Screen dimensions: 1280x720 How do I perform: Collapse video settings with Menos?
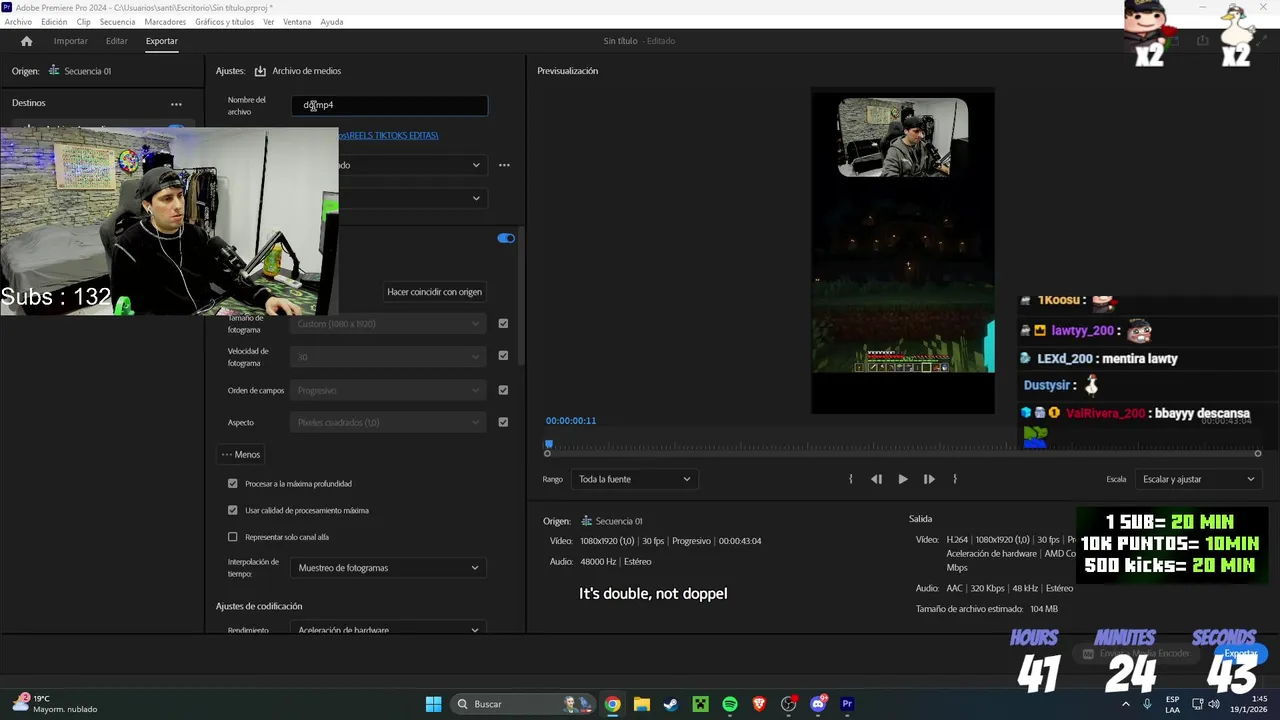241,455
